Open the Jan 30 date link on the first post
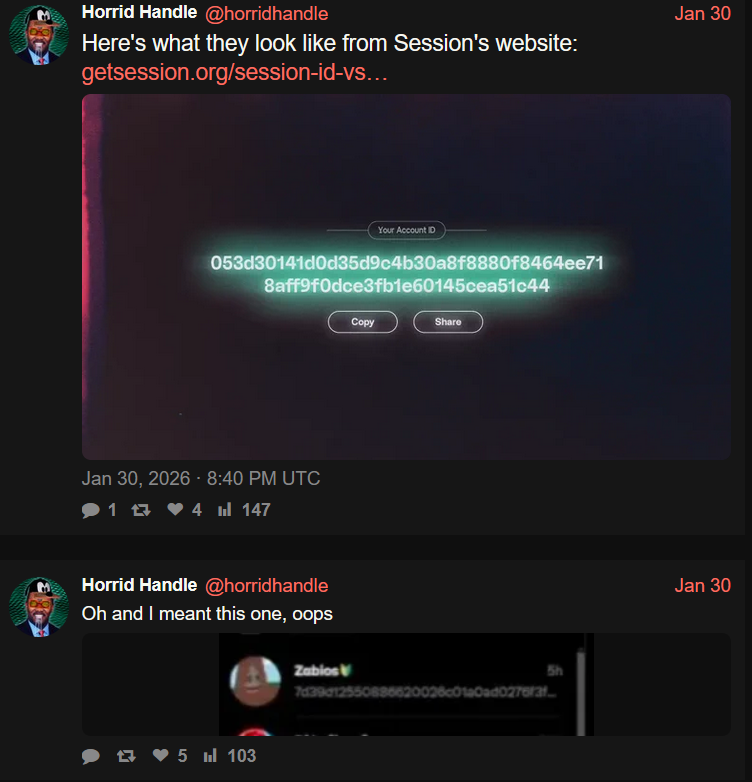Viewport: 752px width, 782px height. [702, 13]
